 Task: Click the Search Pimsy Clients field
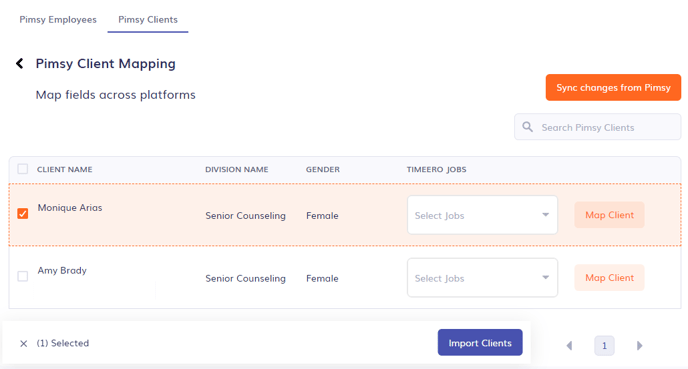(x=598, y=127)
